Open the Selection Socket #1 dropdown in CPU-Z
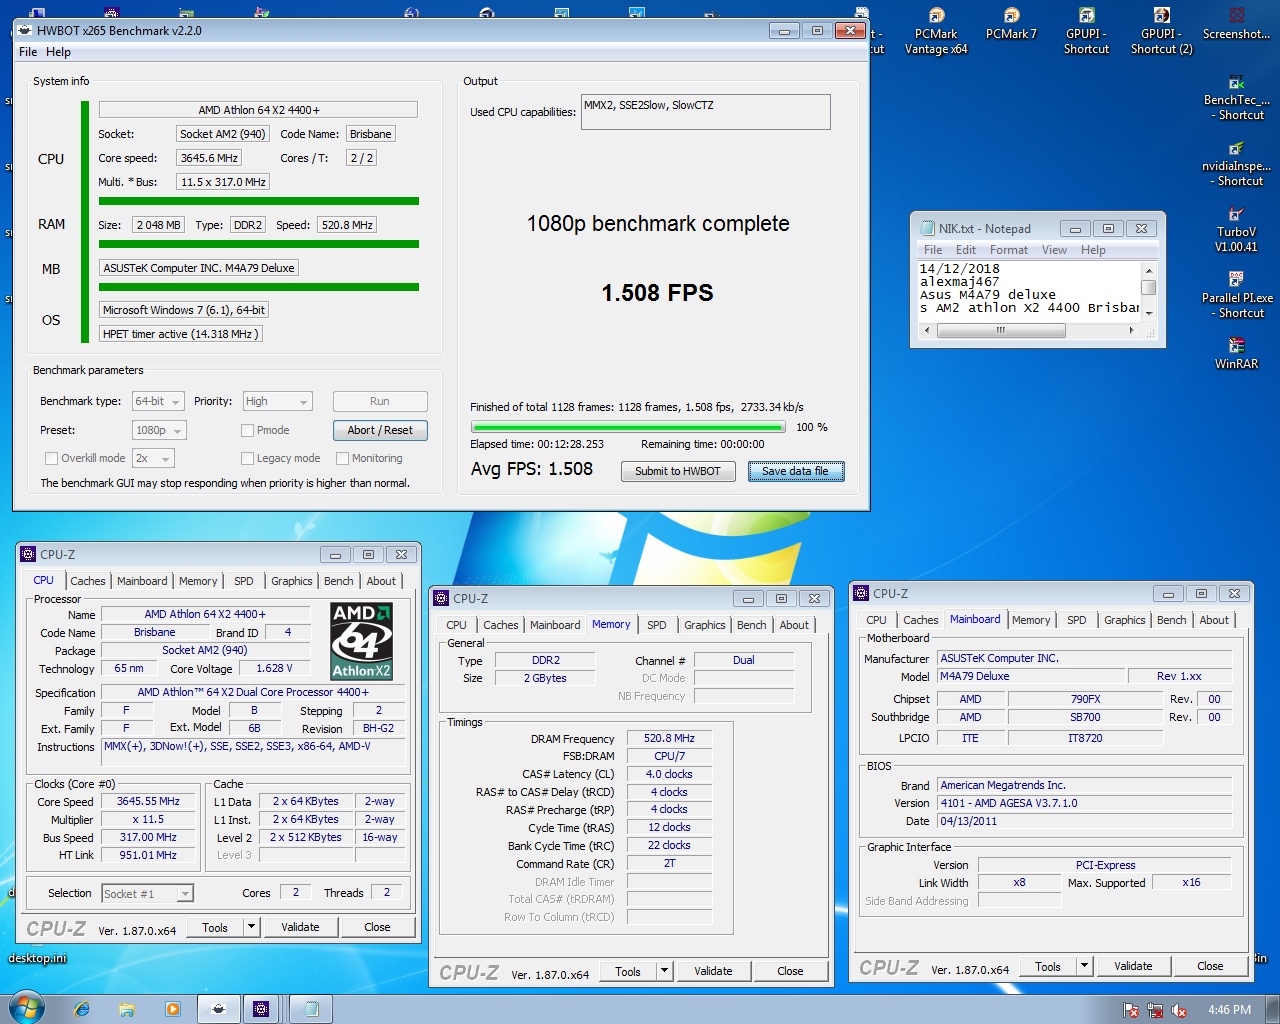This screenshot has height=1024, width=1280. 147,893
